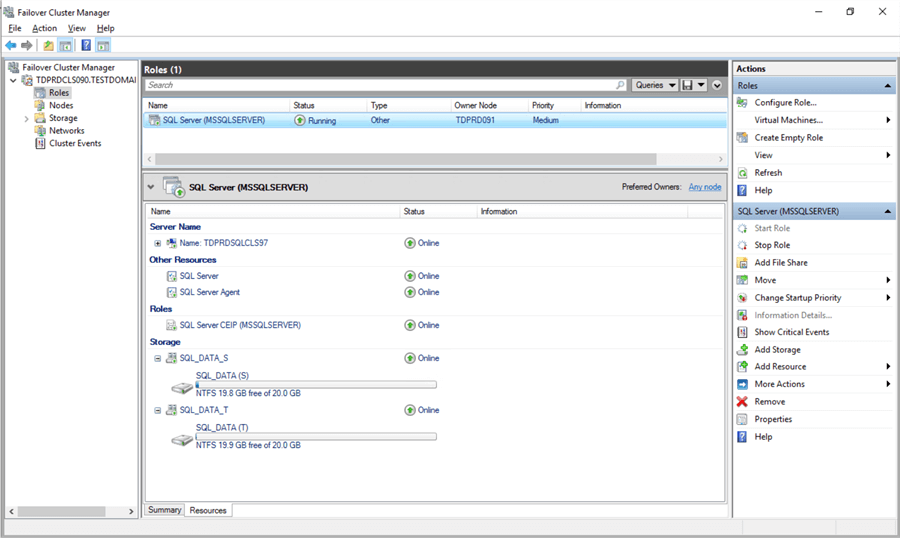Click the red Remove X icon

(x=742, y=402)
